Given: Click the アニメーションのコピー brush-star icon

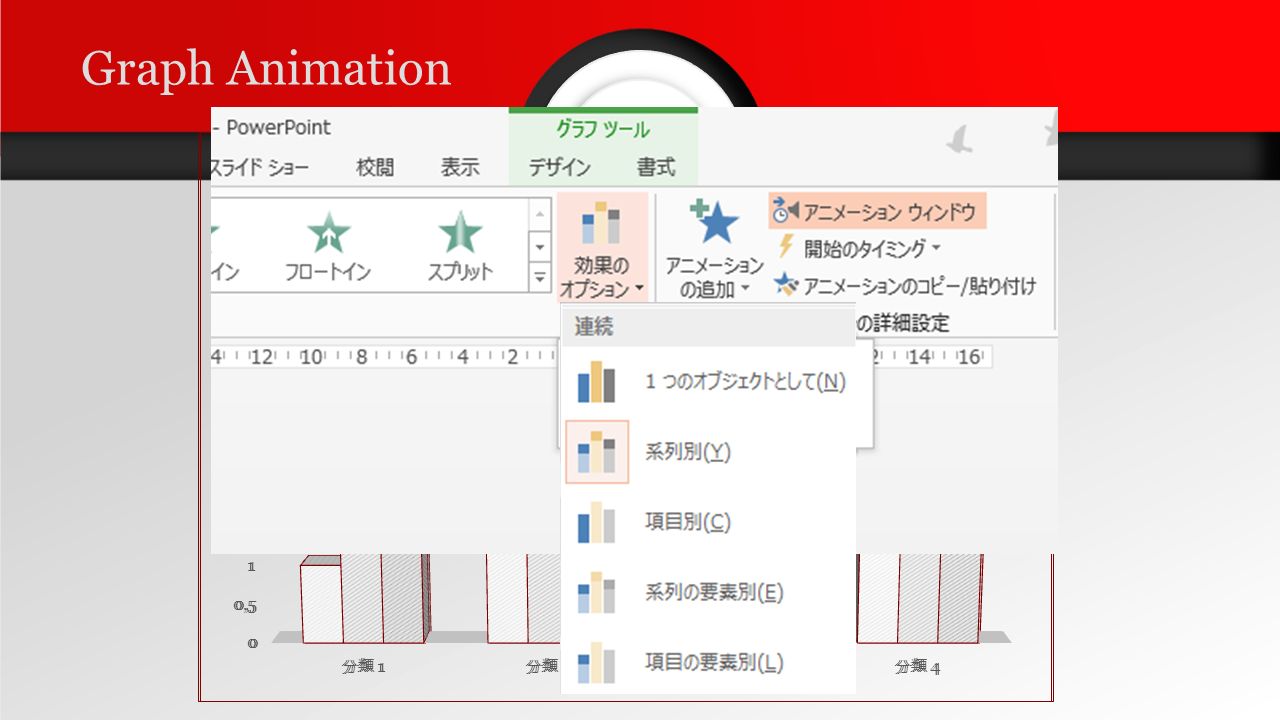Looking at the screenshot, I should (787, 286).
